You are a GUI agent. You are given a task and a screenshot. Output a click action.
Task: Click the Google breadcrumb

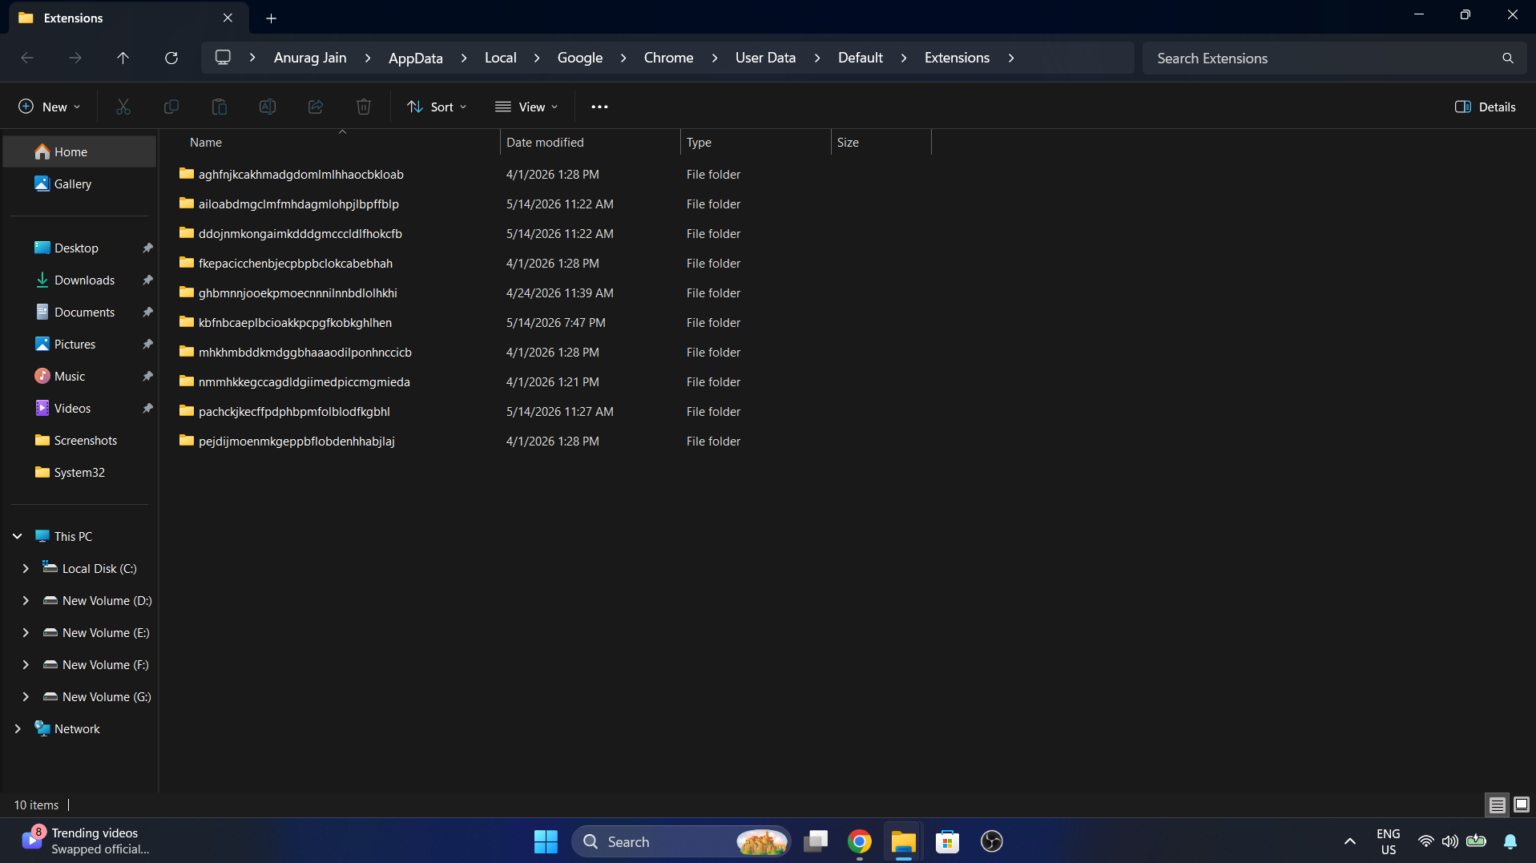click(x=580, y=58)
